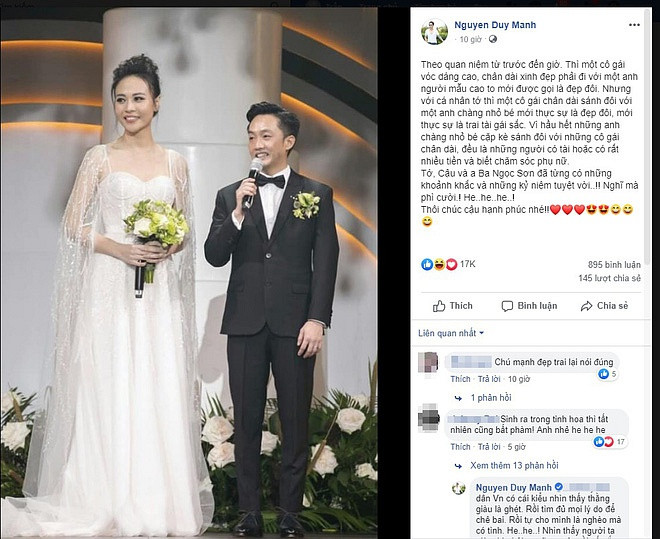Viewport: 660px width, 539px height.
Task: Open the 145 lượt chia sẻ link
Action: click(609, 278)
